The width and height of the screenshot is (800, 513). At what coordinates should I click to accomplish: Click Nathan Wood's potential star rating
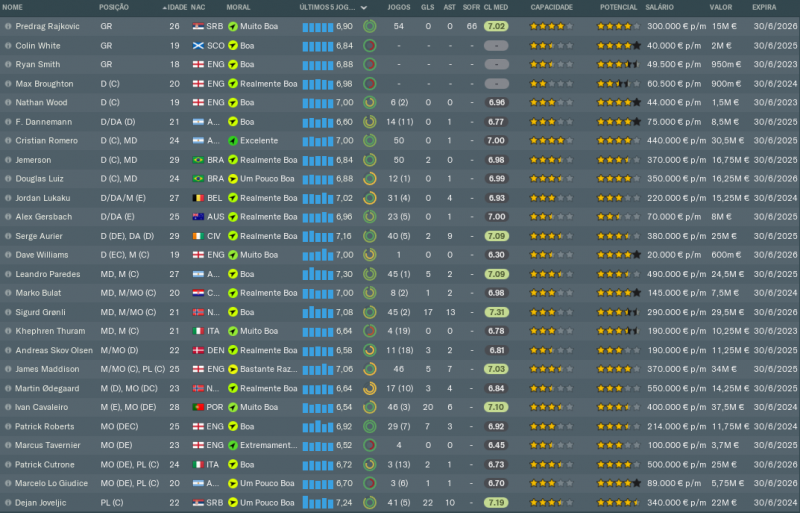[x=618, y=102]
